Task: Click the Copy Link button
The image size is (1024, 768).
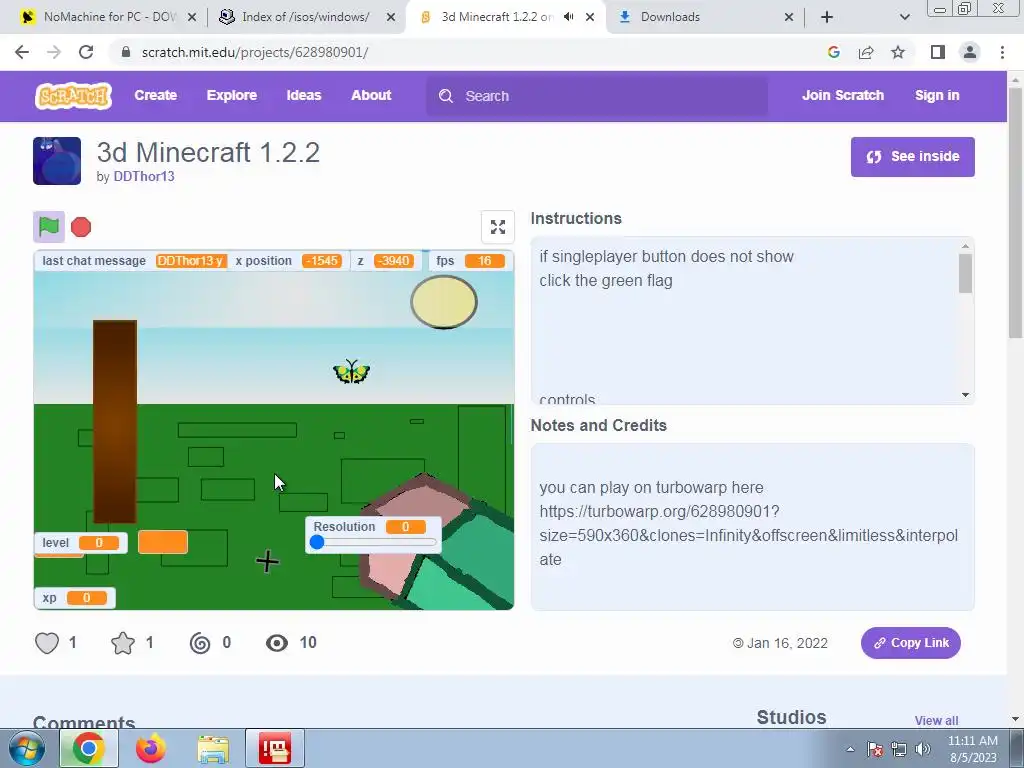Action: [x=910, y=643]
